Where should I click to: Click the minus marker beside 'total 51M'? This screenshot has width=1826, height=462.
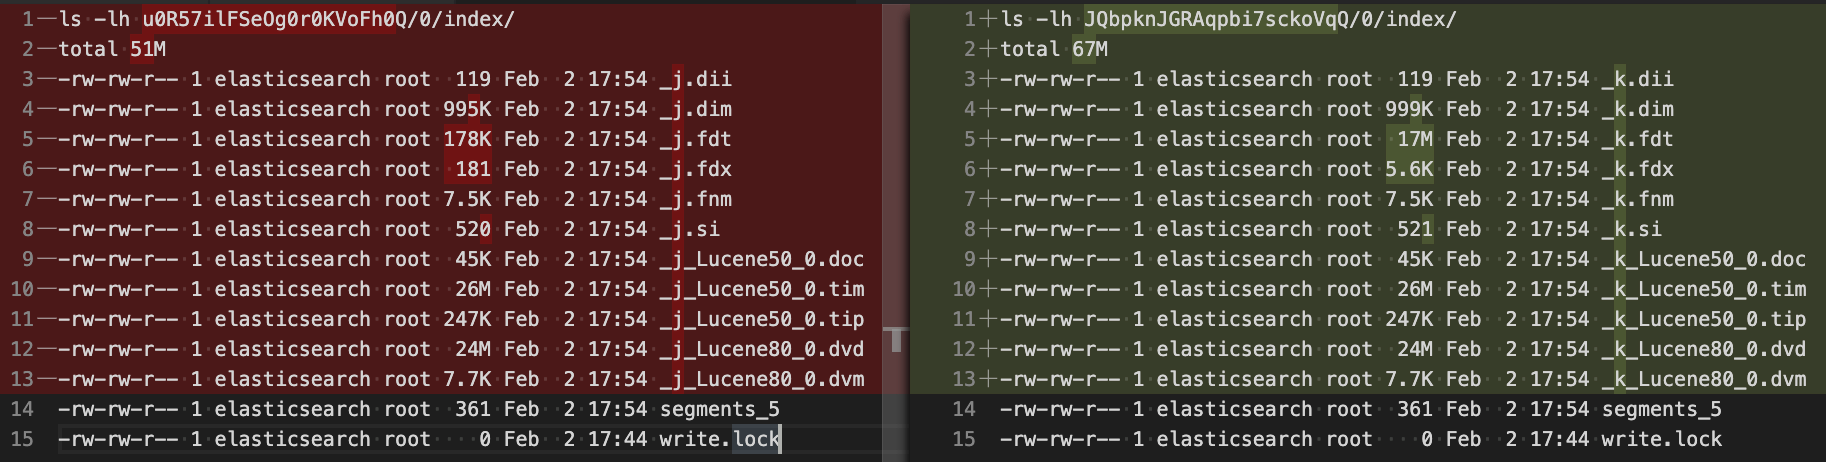[x=47, y=49]
